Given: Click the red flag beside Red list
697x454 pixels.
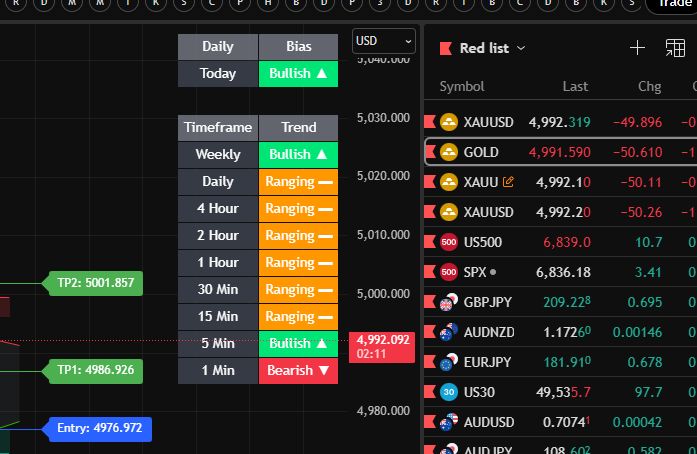Looking at the screenshot, I should click(445, 48).
